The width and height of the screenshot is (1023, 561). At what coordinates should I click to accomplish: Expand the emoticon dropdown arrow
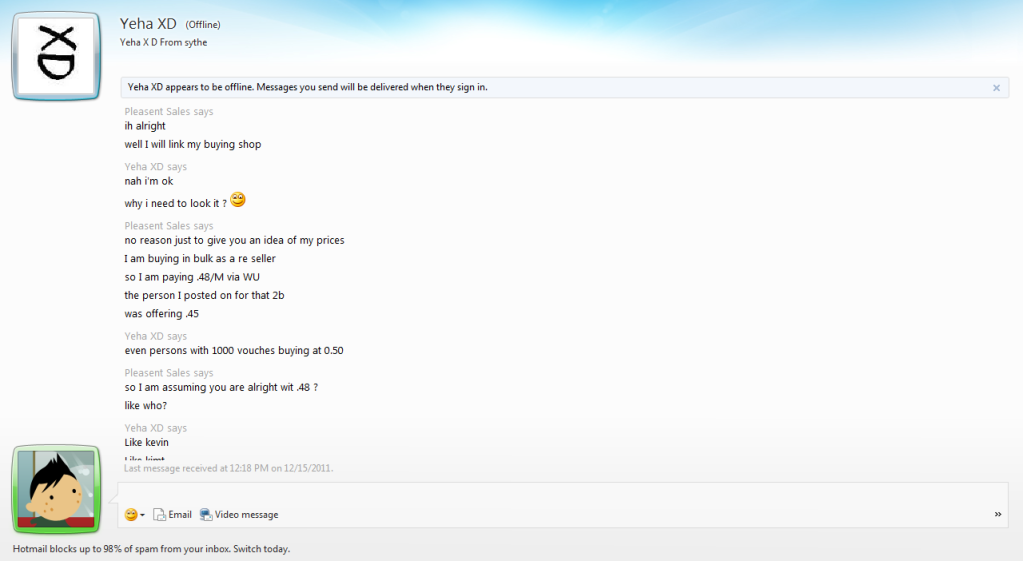[142, 515]
